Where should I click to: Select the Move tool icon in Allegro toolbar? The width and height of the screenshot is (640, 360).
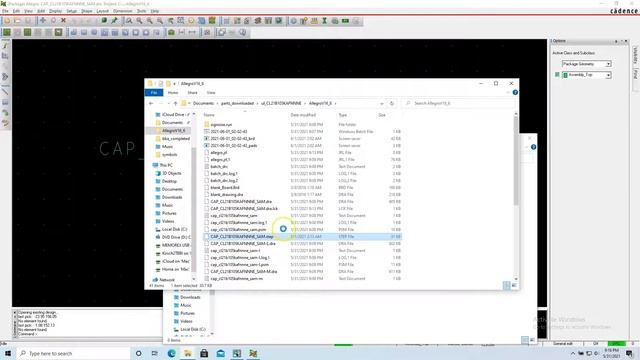(x=43, y=20)
